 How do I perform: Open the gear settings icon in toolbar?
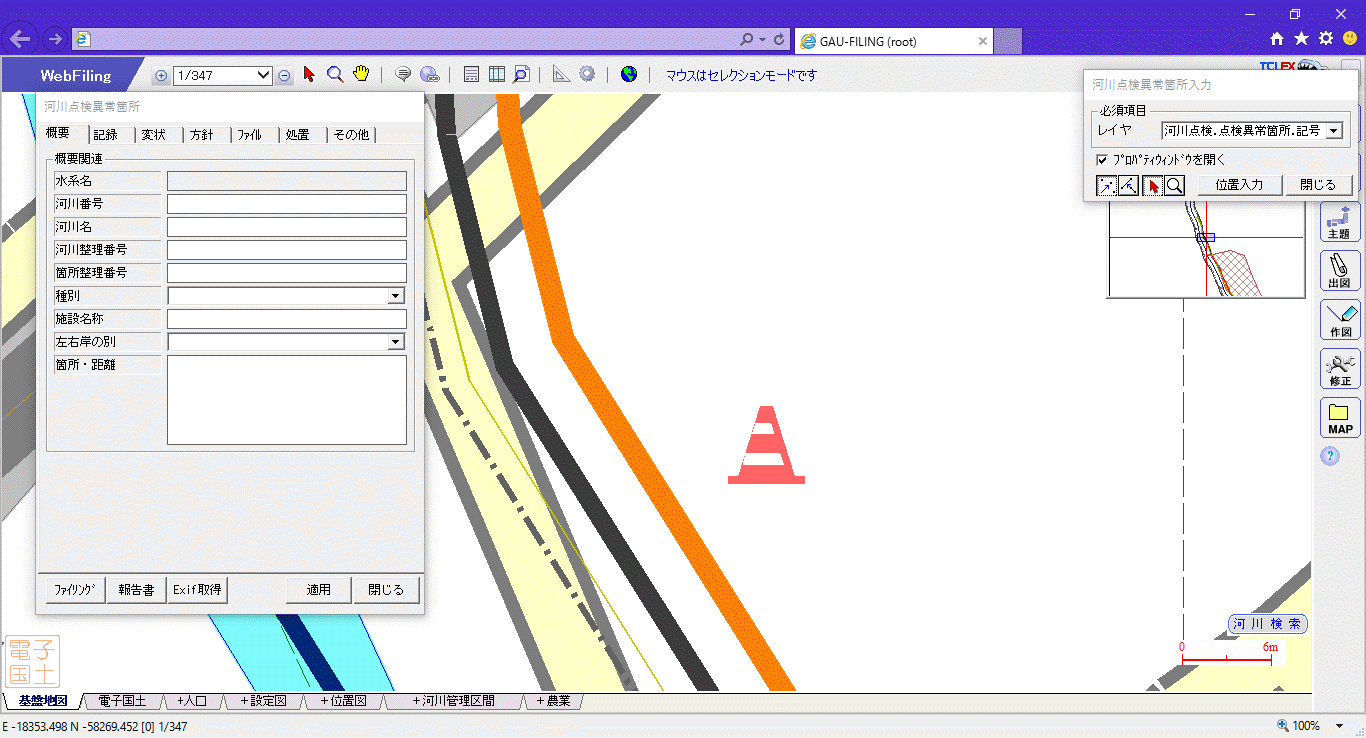587,75
